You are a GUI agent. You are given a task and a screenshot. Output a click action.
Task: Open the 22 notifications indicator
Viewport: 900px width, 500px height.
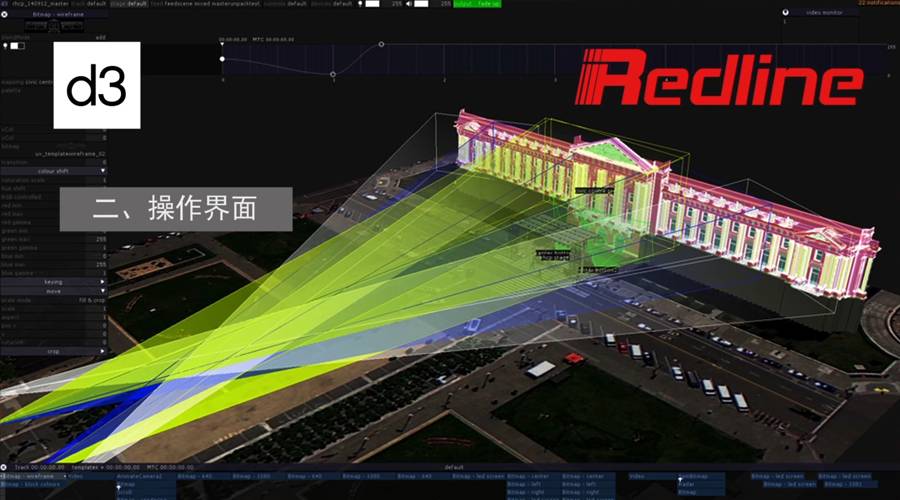point(879,3)
